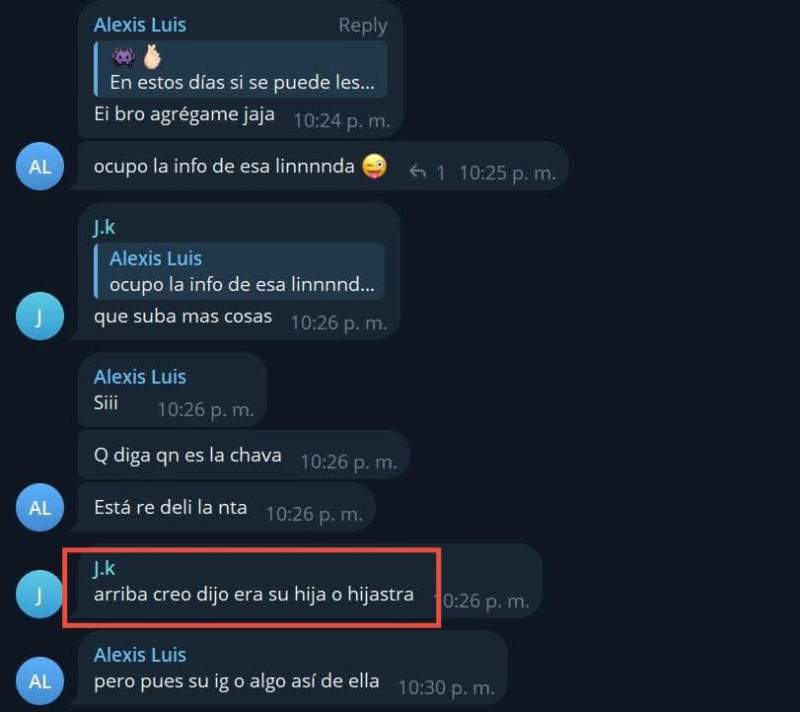This screenshot has width=800, height=712.
Task: Select the 'Q diga qn es la chava' message
Action: [x=244, y=455]
